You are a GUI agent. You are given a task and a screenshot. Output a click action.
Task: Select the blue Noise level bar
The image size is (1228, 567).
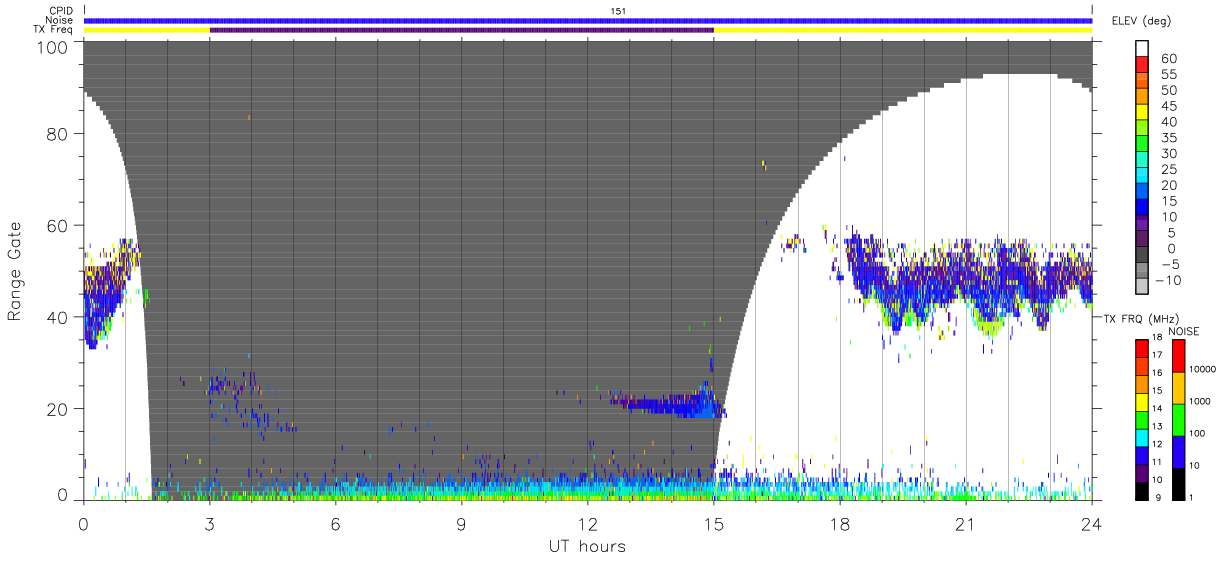pos(588,20)
